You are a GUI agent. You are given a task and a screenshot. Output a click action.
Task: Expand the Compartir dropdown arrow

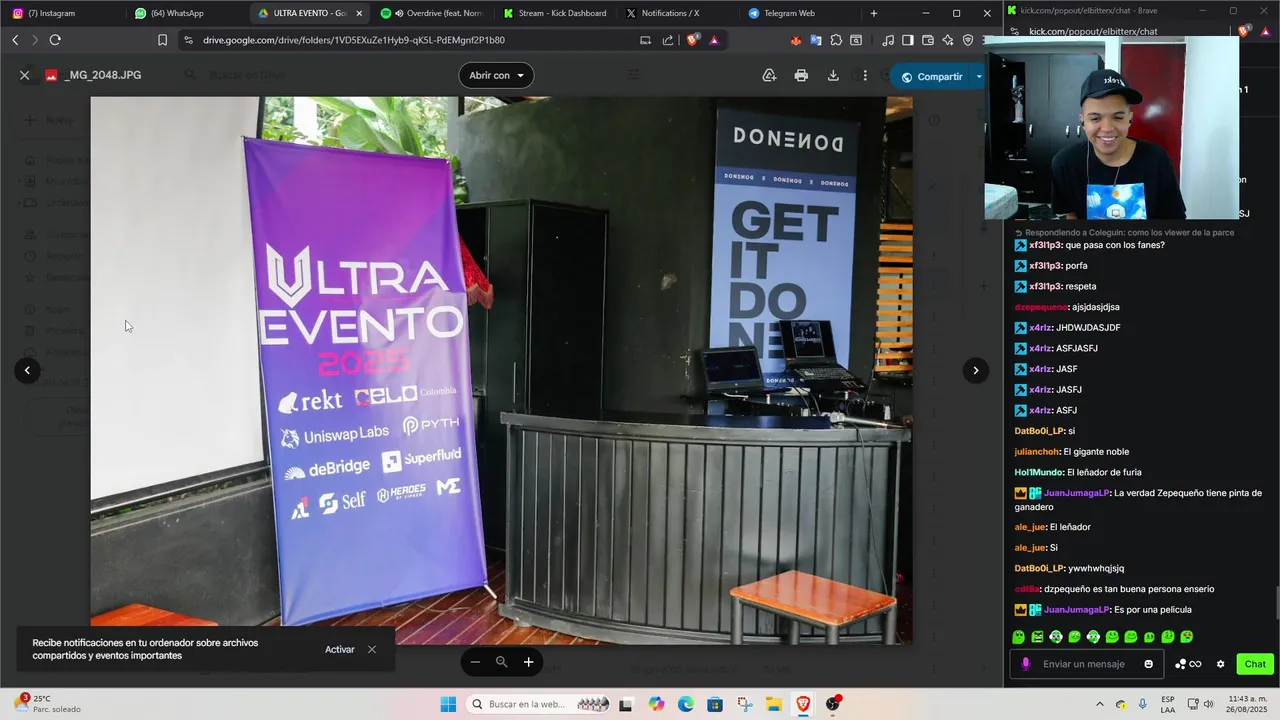(979, 76)
